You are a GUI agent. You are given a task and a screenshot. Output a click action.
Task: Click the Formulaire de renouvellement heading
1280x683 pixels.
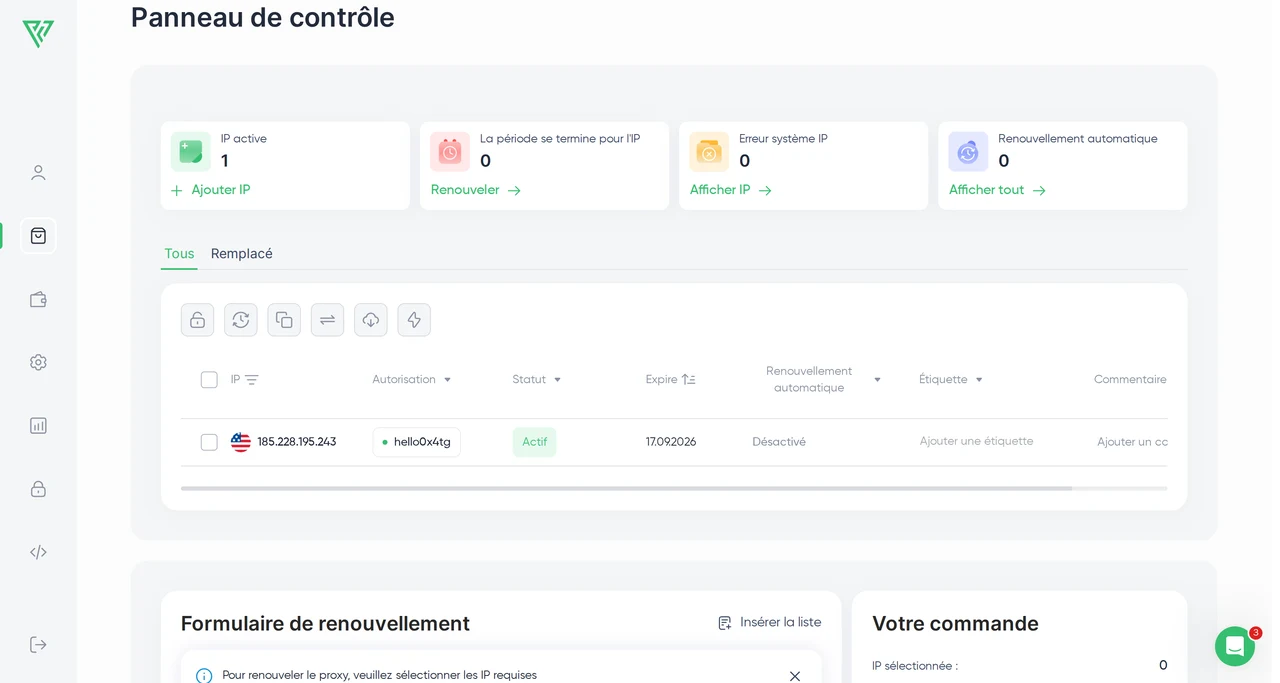pos(325,624)
